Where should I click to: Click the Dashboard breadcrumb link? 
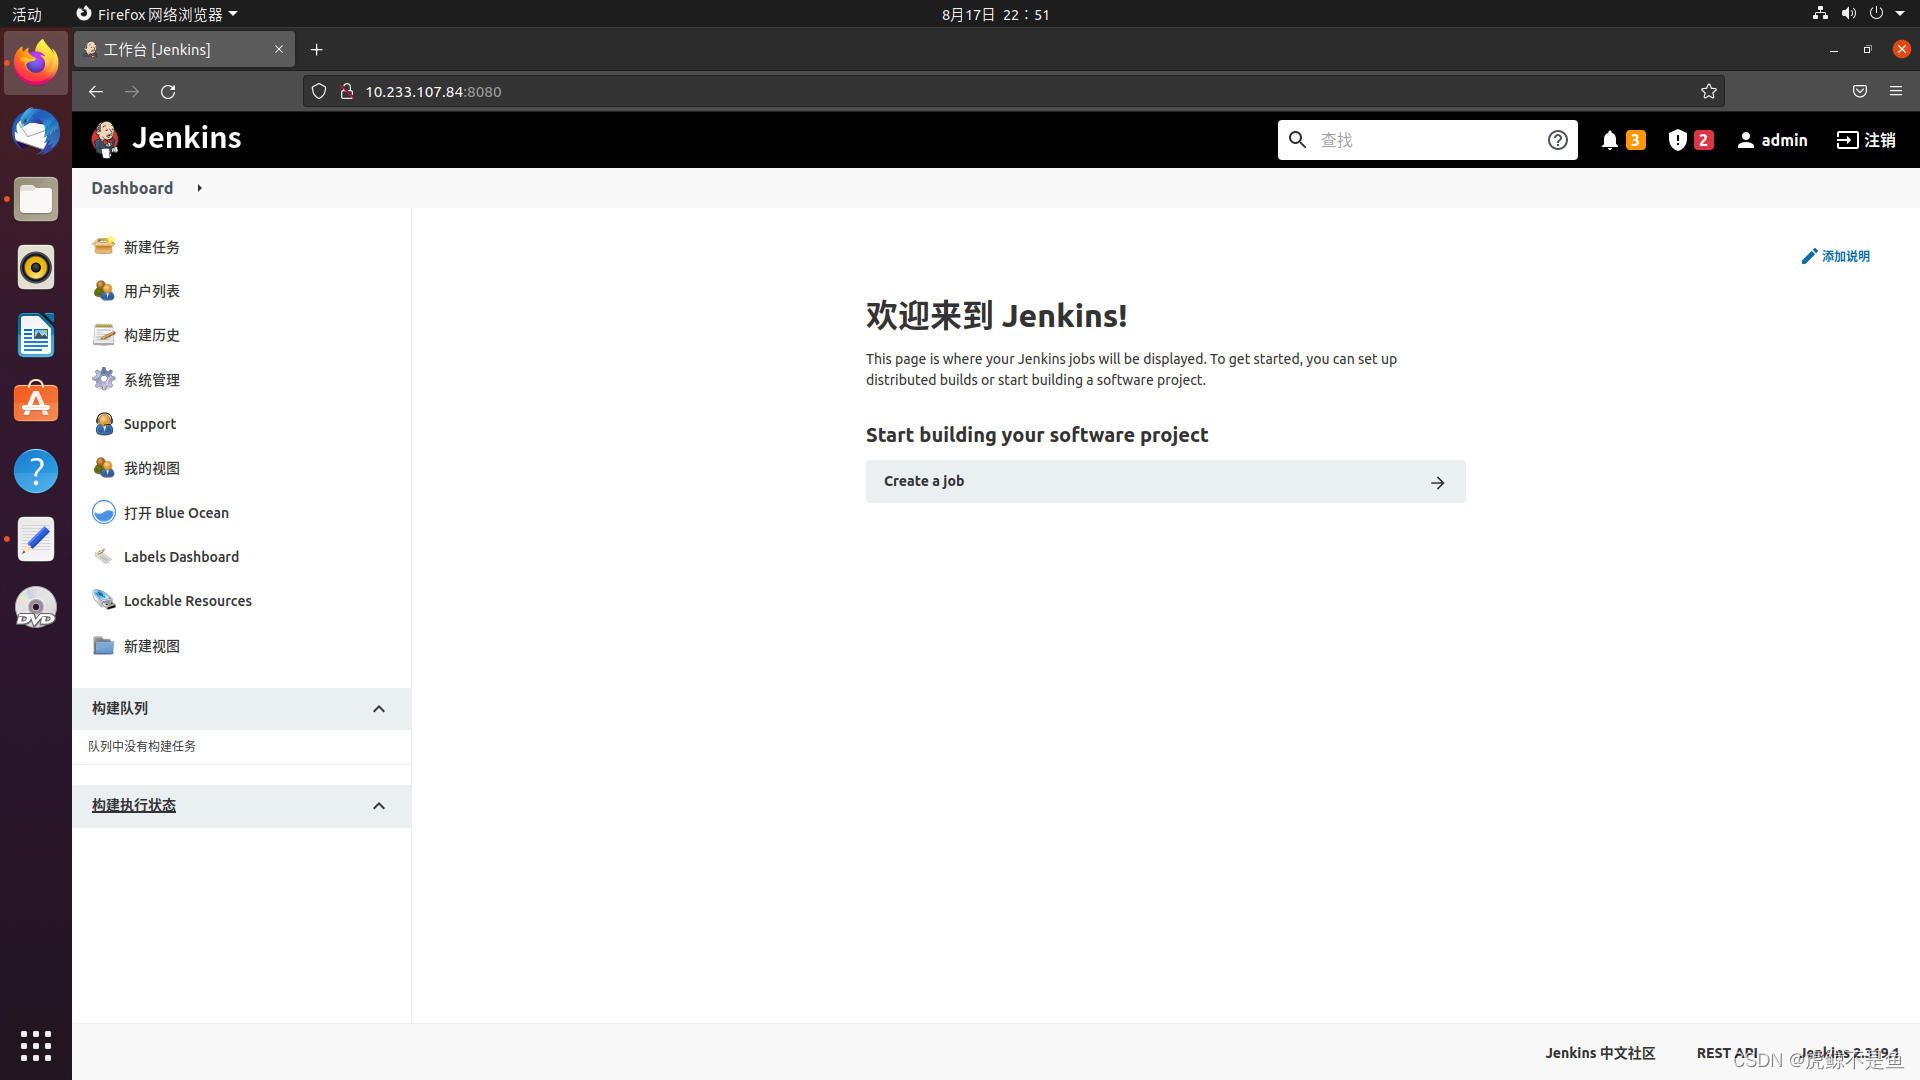click(132, 188)
